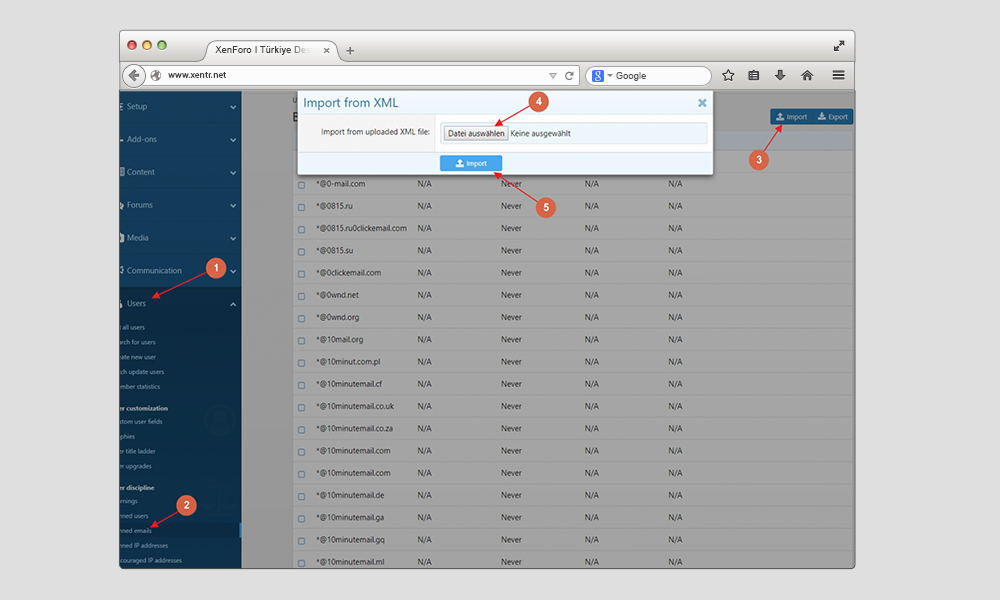Tick checkbox for *@0wnd.org
1000x600 pixels.
[x=302, y=318]
